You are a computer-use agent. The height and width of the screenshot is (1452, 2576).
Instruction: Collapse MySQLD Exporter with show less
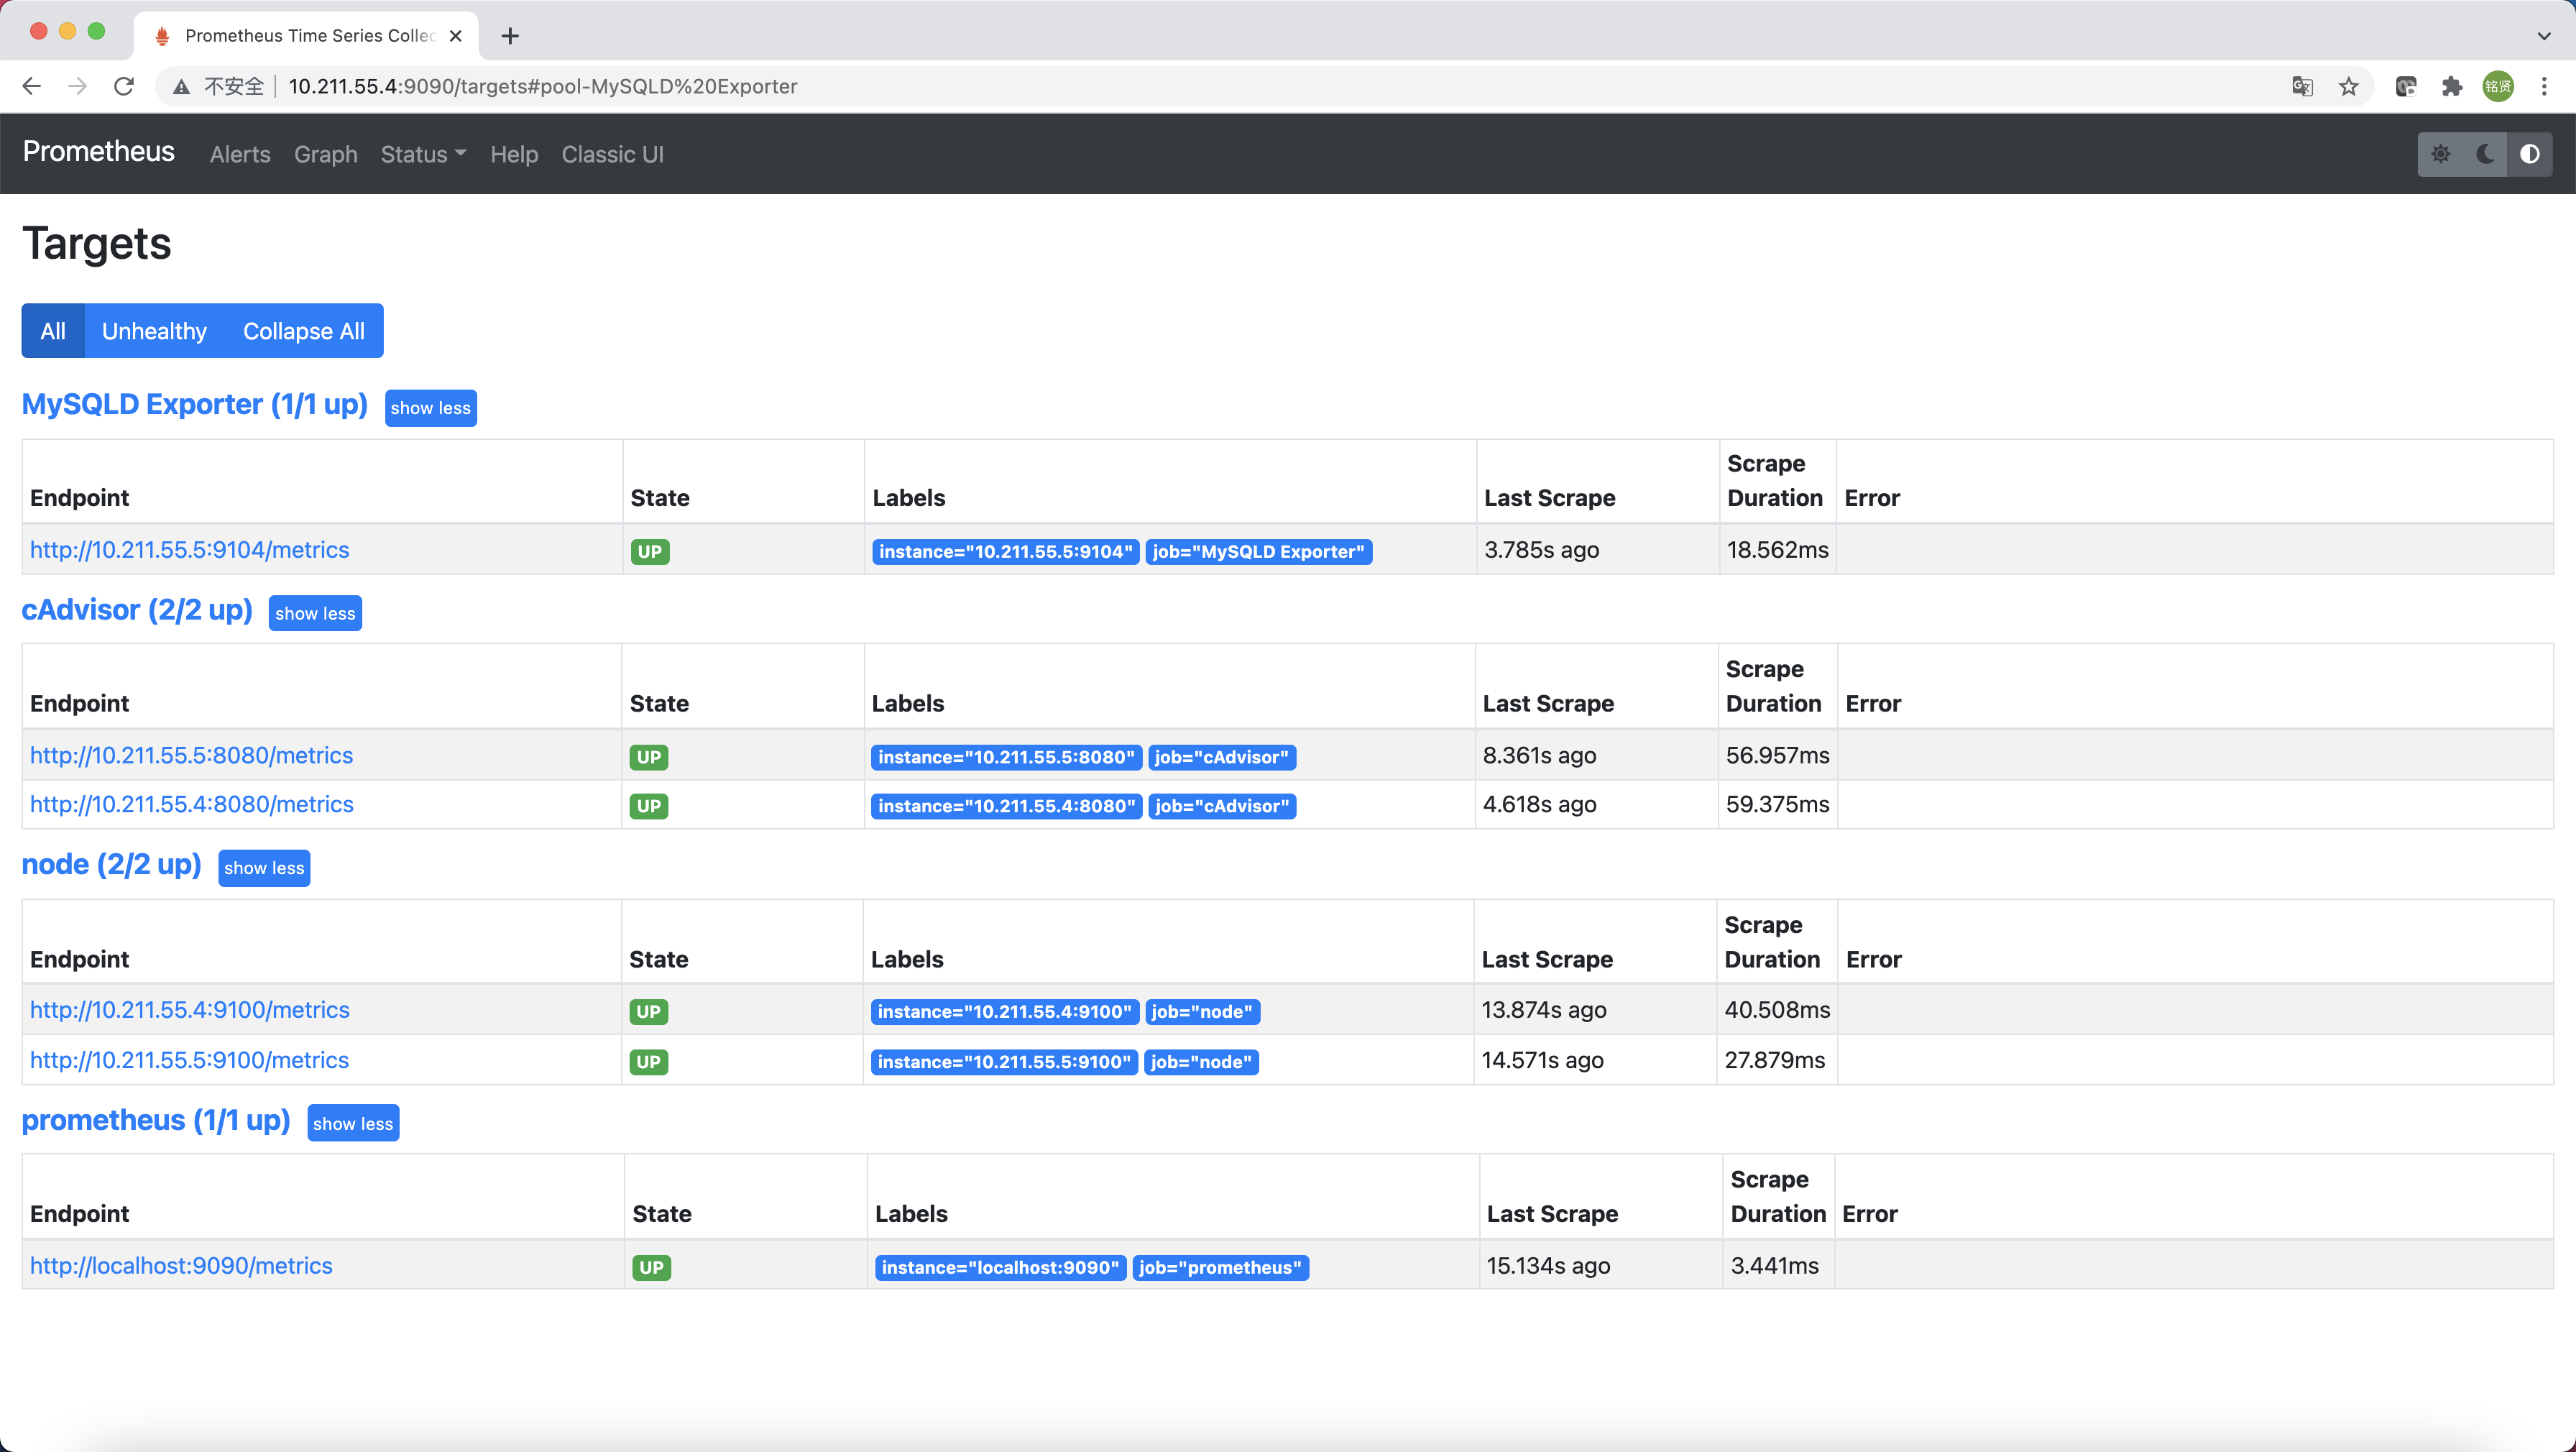pos(430,408)
